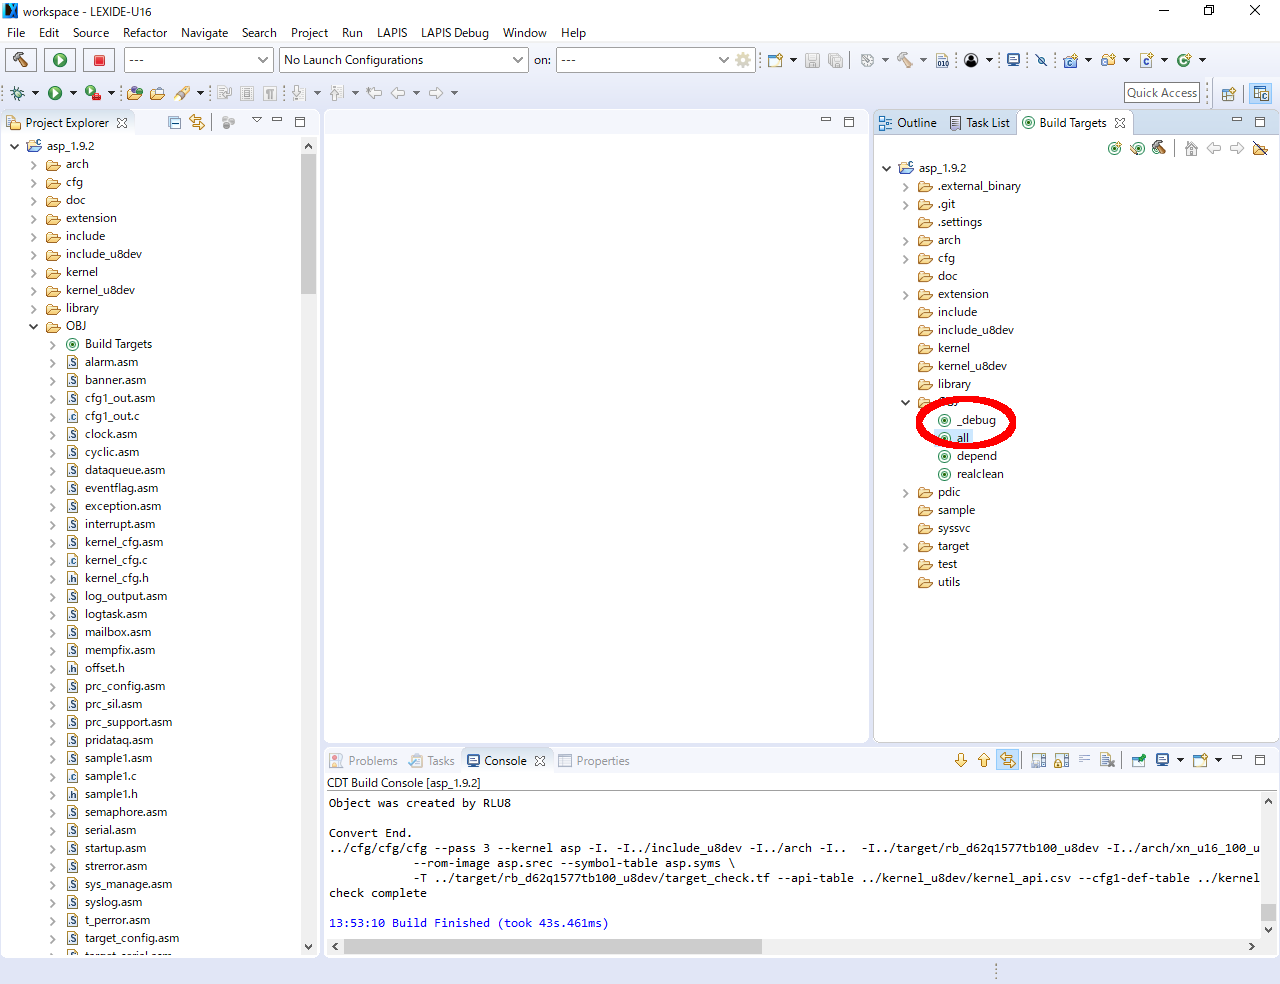The width and height of the screenshot is (1280, 984).
Task: Open the Open Console dropdown arrow
Action: coord(1218,760)
